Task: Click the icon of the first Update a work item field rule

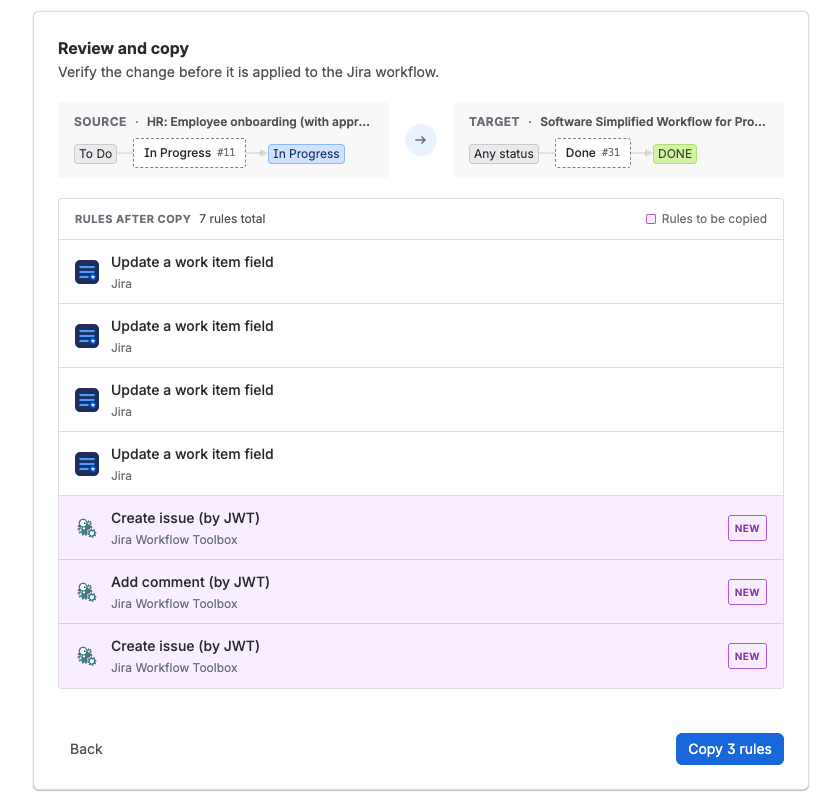Action: [87, 272]
